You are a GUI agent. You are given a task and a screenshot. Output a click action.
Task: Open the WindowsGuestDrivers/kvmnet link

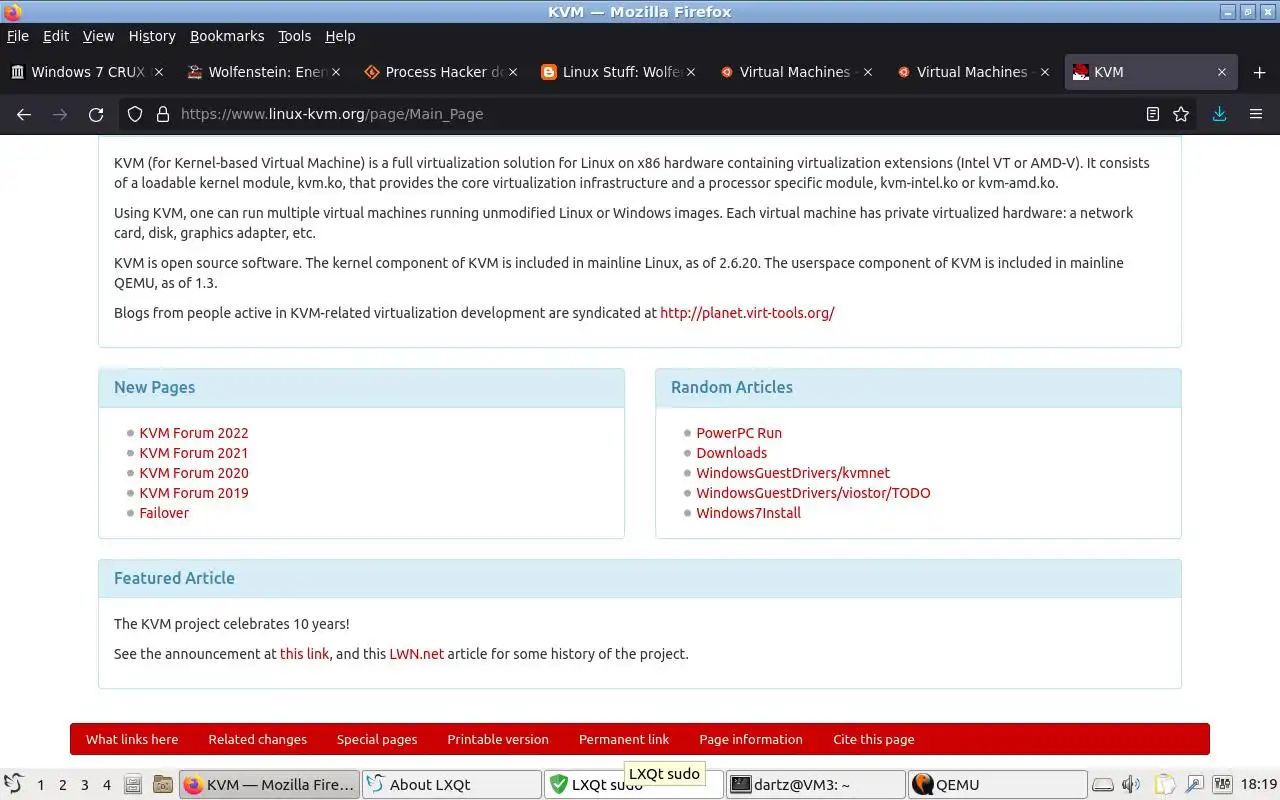pyautogui.click(x=793, y=473)
